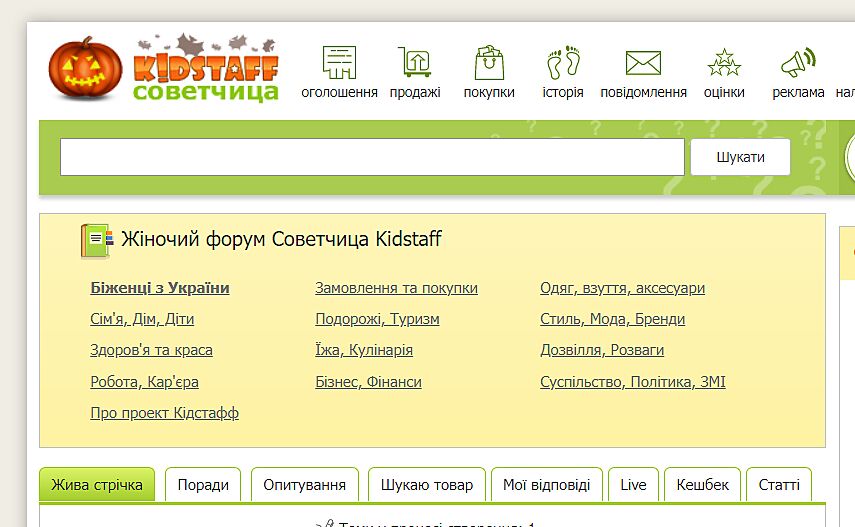Screen dimensions: 855x527
Task: Open the оцінки stars icon
Action: tap(724, 63)
